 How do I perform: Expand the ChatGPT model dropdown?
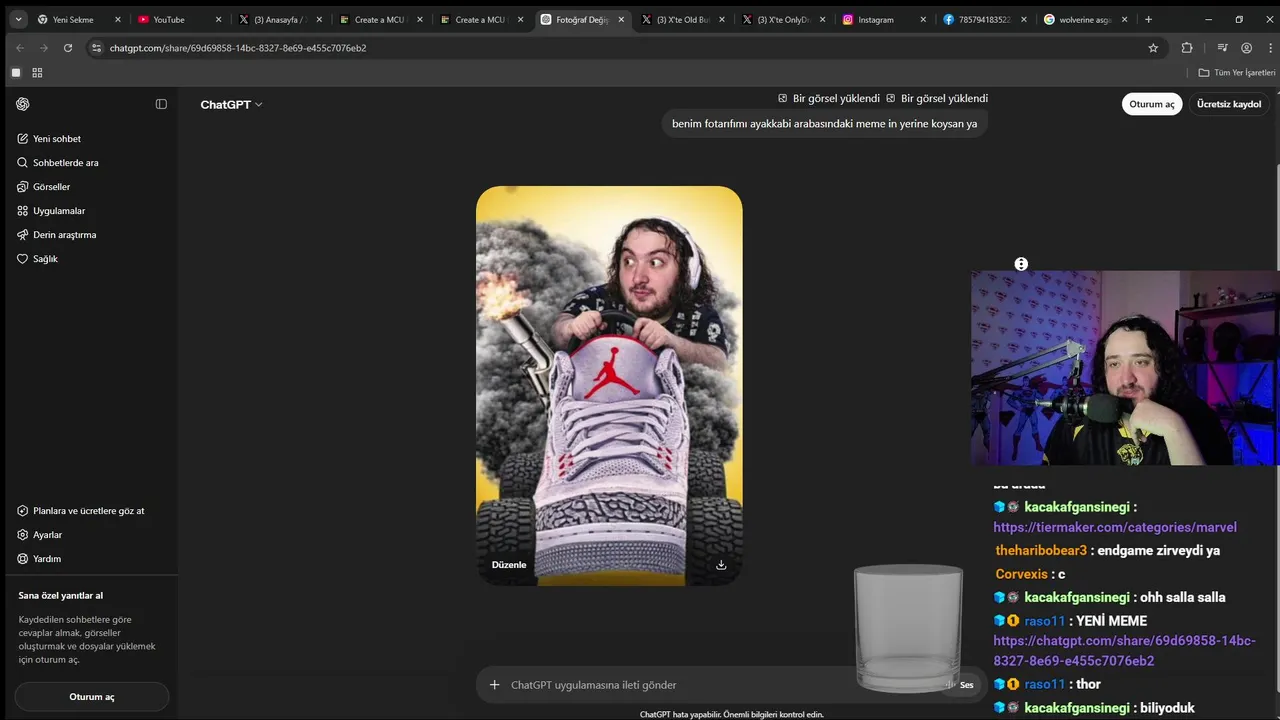click(x=231, y=104)
